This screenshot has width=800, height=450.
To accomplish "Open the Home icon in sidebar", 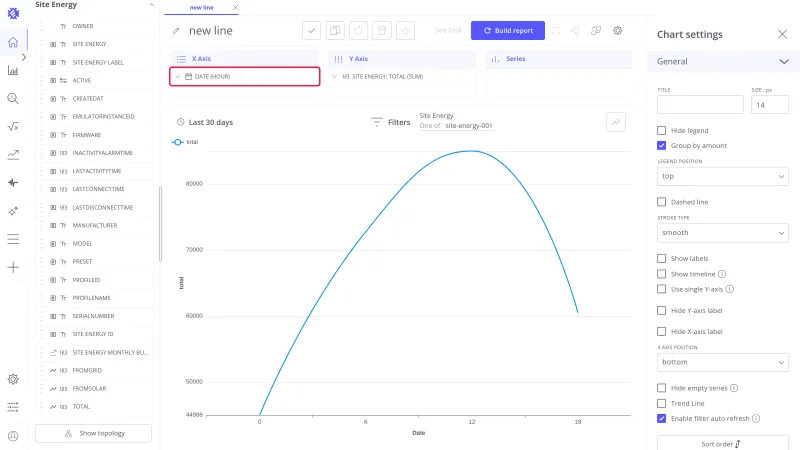I will (x=13, y=42).
